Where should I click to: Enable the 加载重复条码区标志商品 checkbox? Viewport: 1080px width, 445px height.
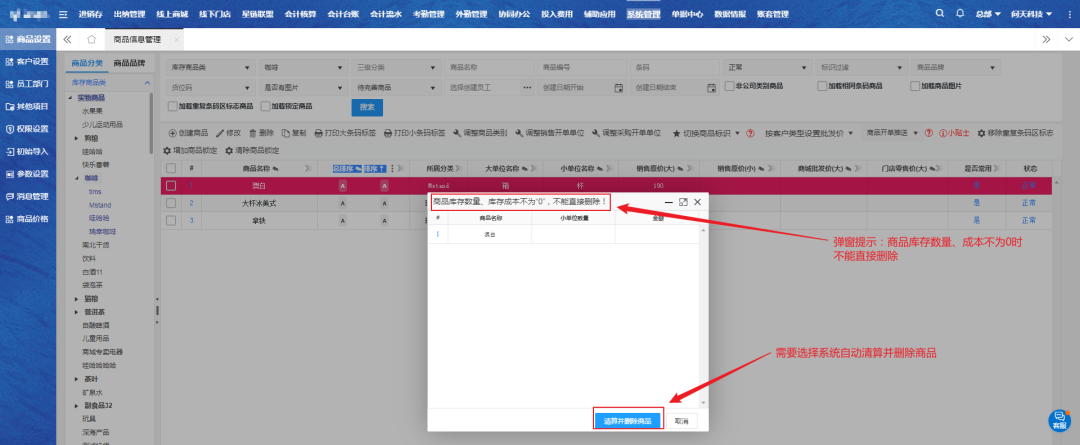coord(172,105)
